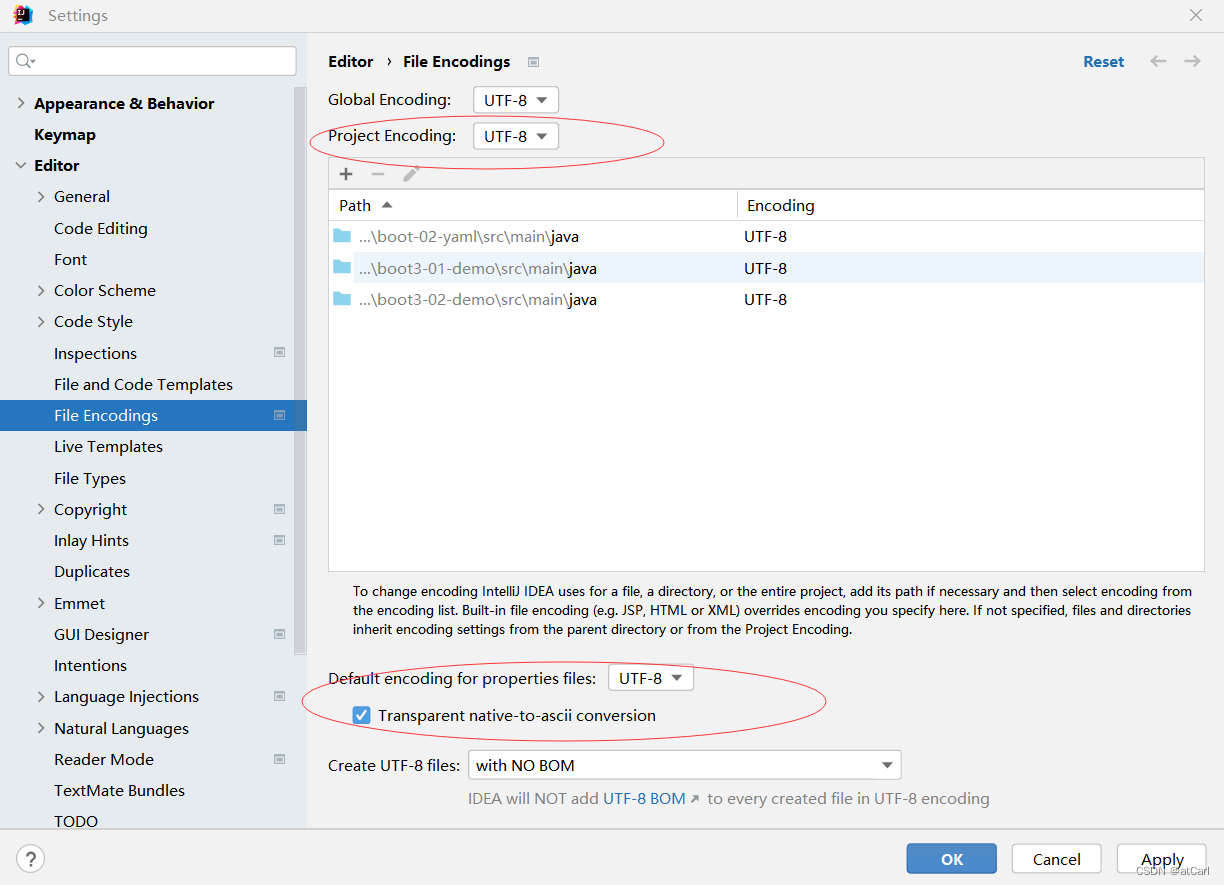Open the UTF-8 BOM help link
The height and width of the screenshot is (885, 1224).
pyautogui.click(x=651, y=798)
